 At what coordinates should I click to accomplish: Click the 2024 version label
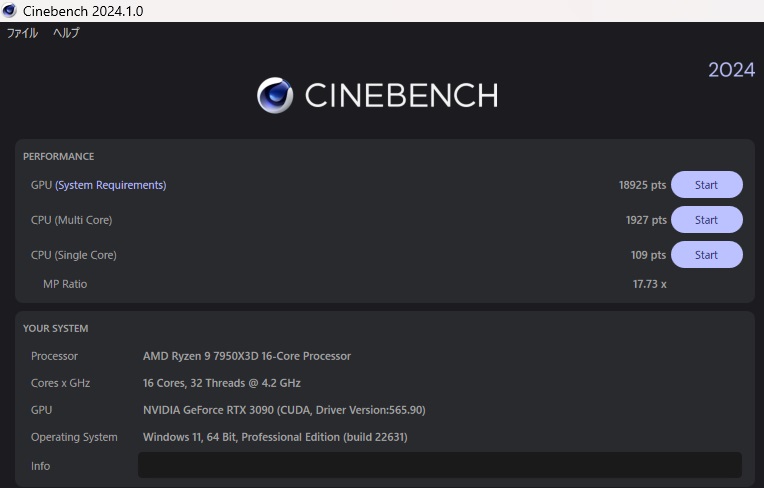731,70
